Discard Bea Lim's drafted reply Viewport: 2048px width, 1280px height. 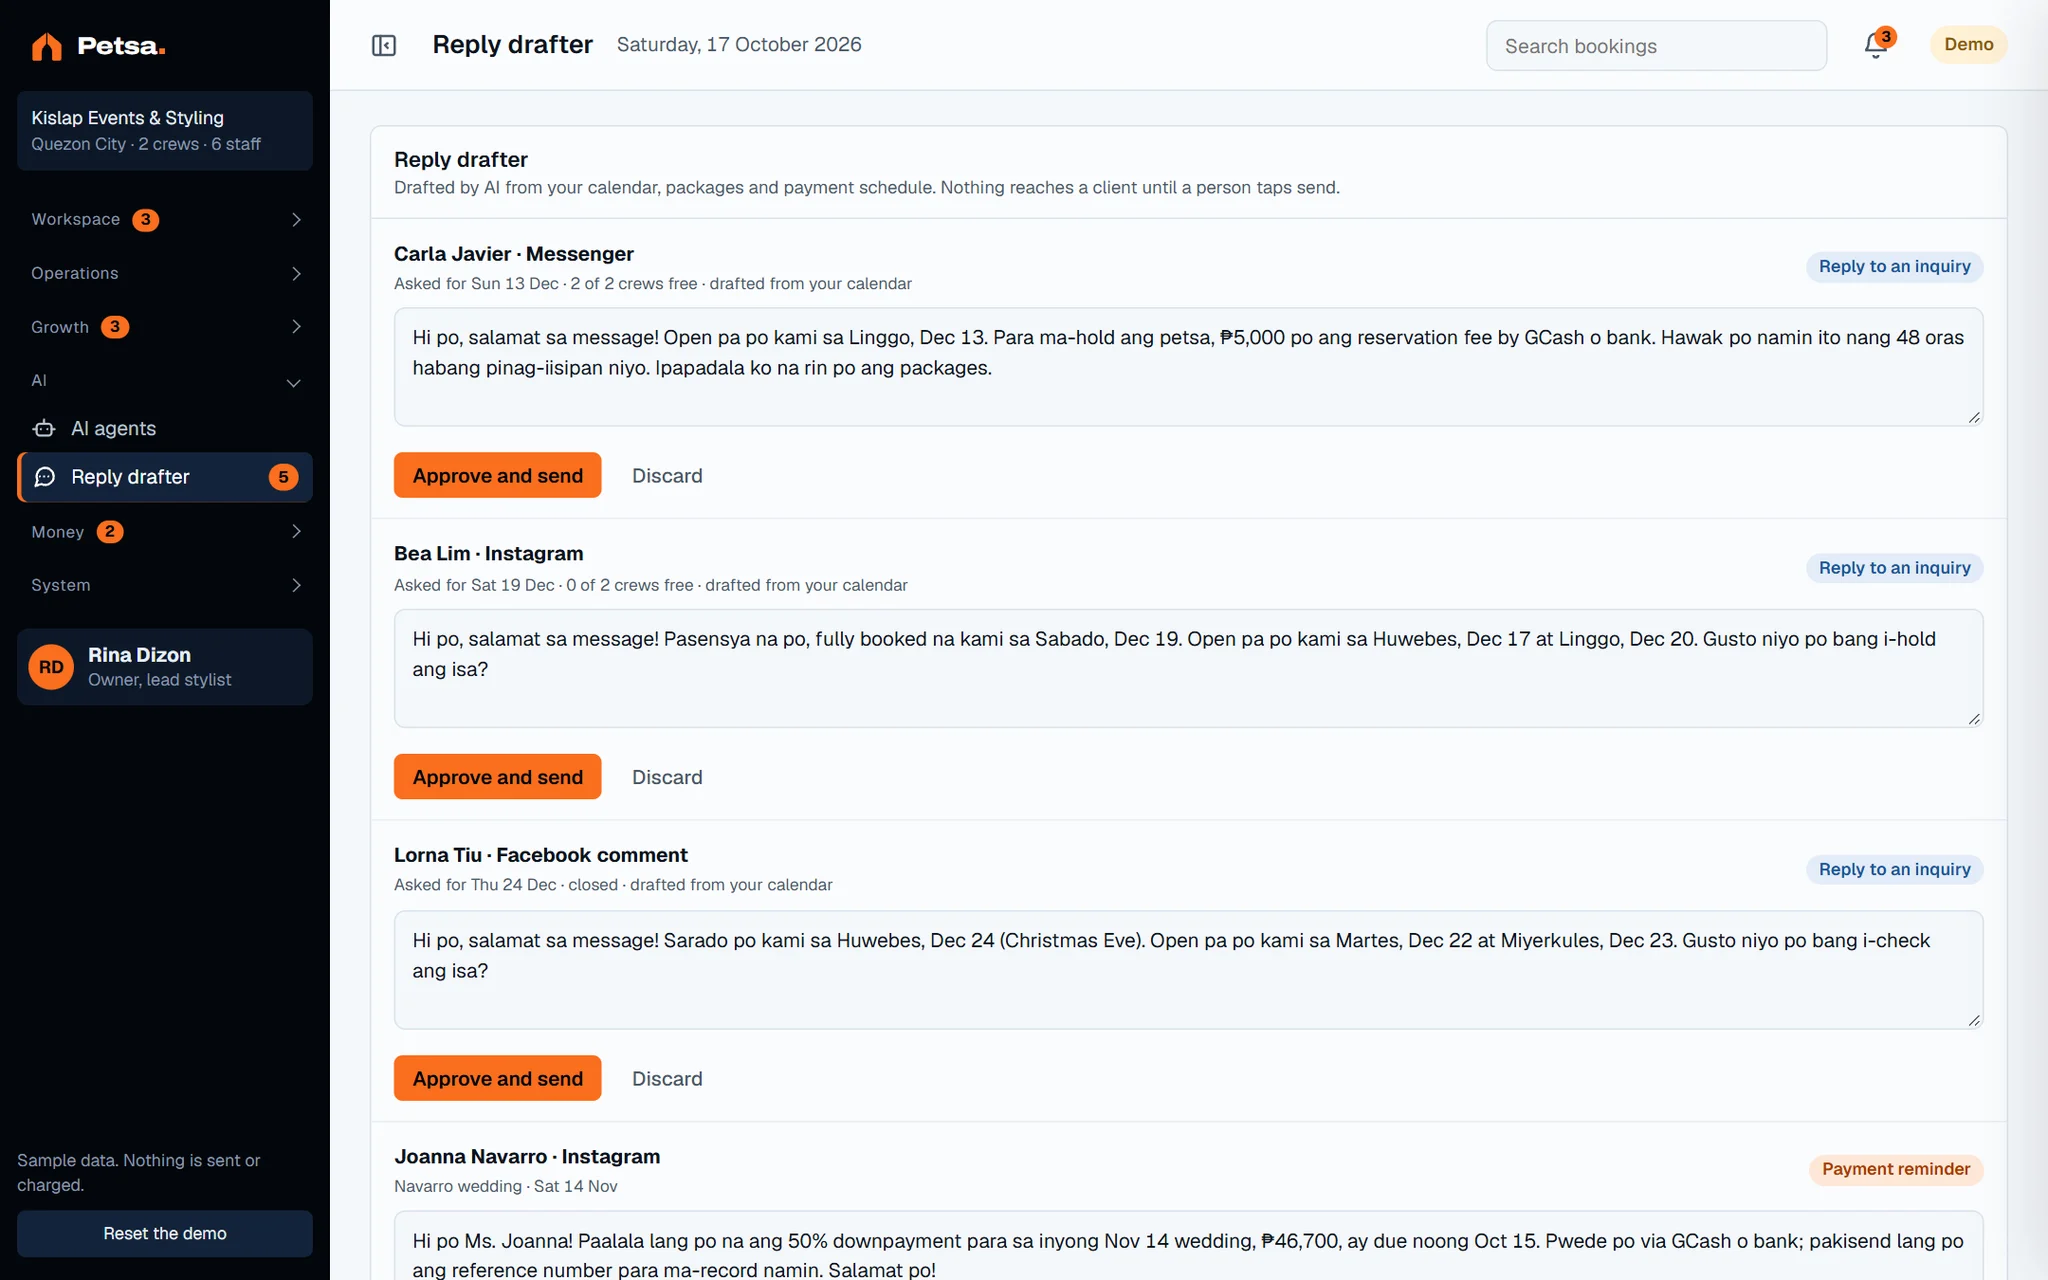point(667,777)
